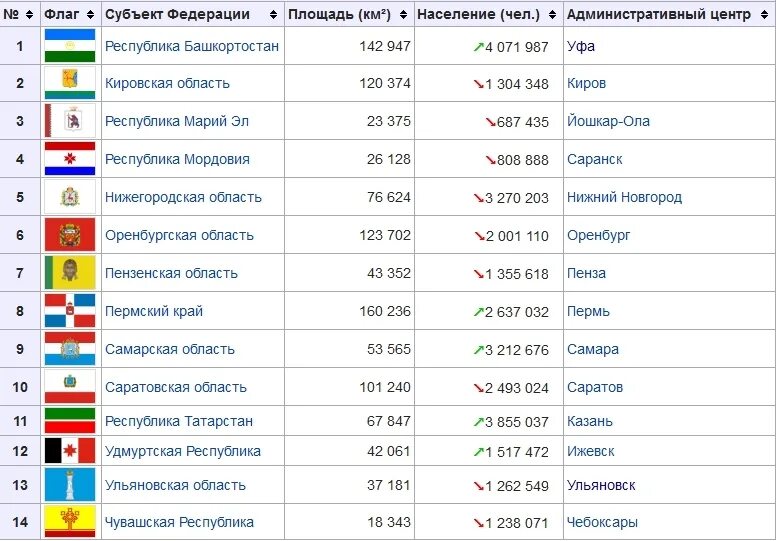Screen dimensions: 776x541
Task: Sort by Площадь (км²) column arrows
Action: point(403,14)
